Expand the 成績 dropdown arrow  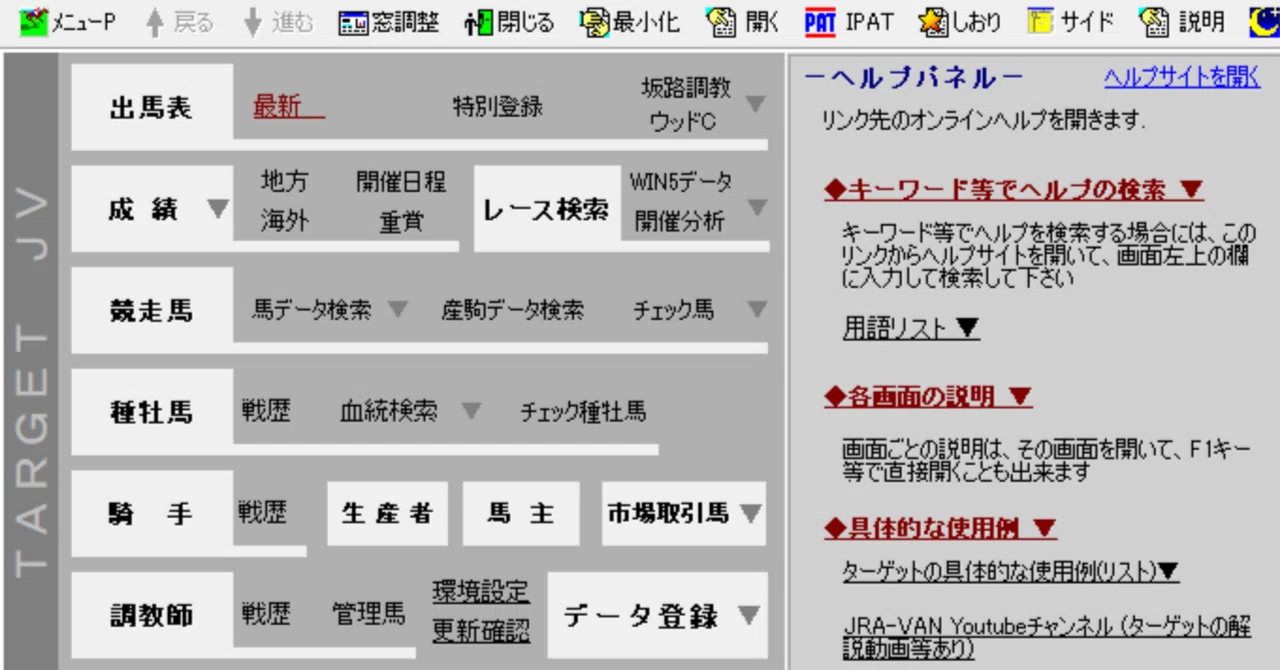(217, 209)
